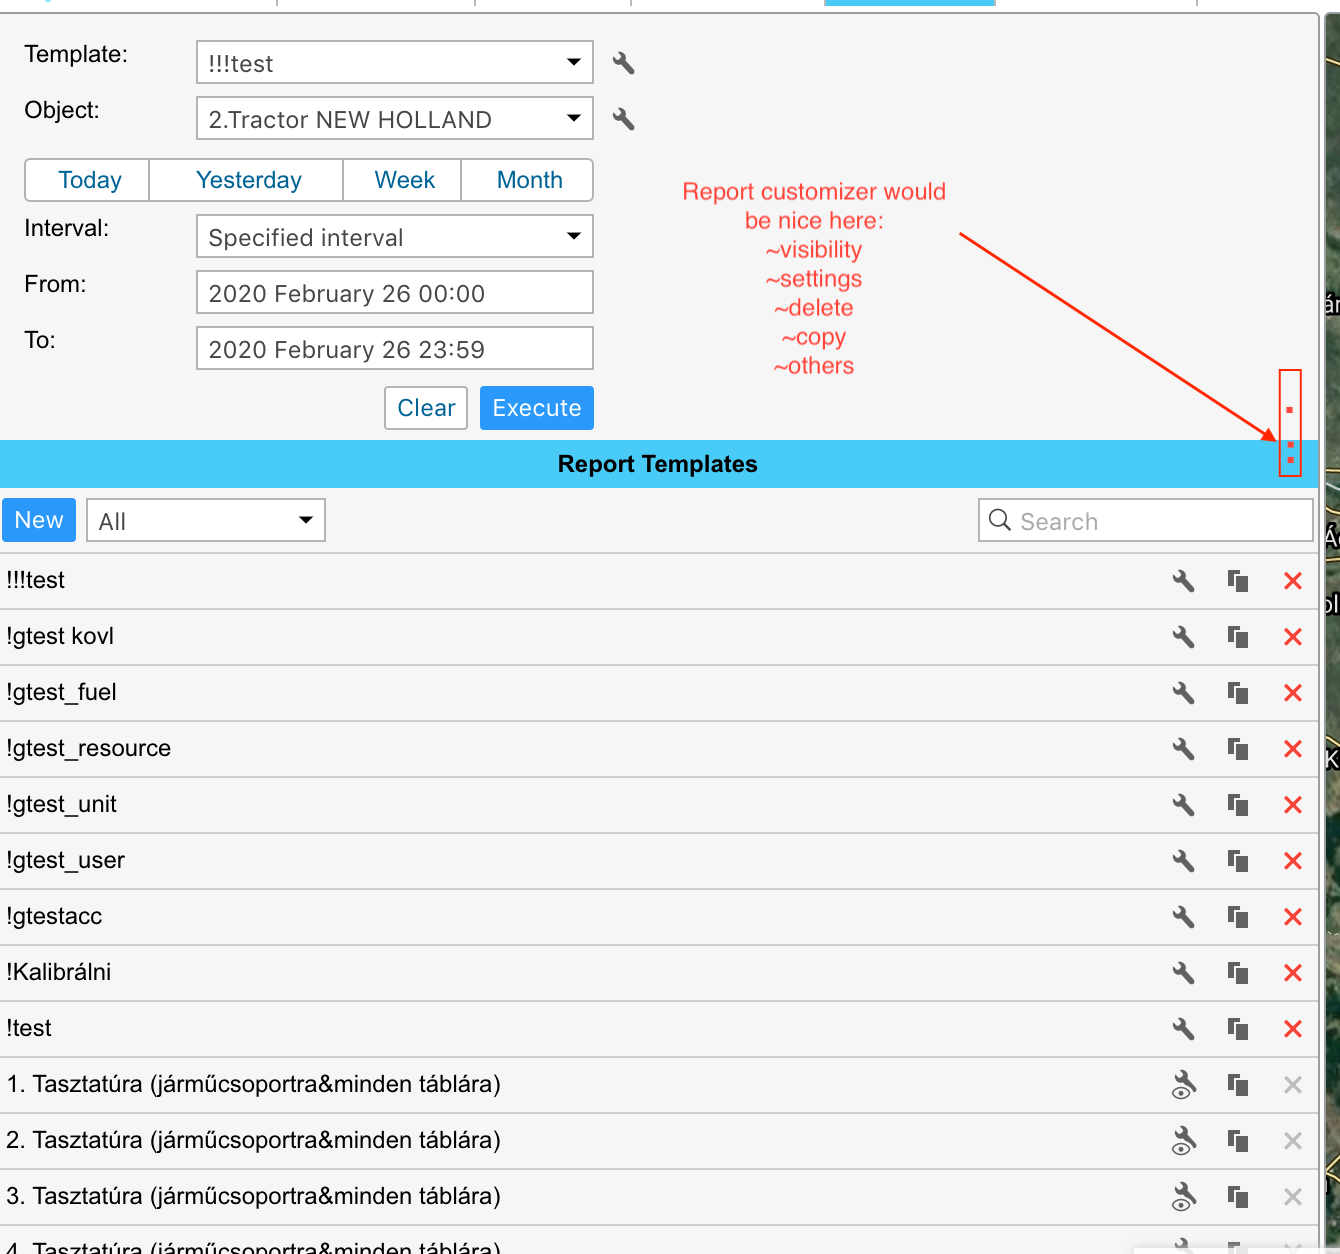Click wrench icon next to Template dropdown
The height and width of the screenshot is (1254, 1340).
pyautogui.click(x=623, y=63)
